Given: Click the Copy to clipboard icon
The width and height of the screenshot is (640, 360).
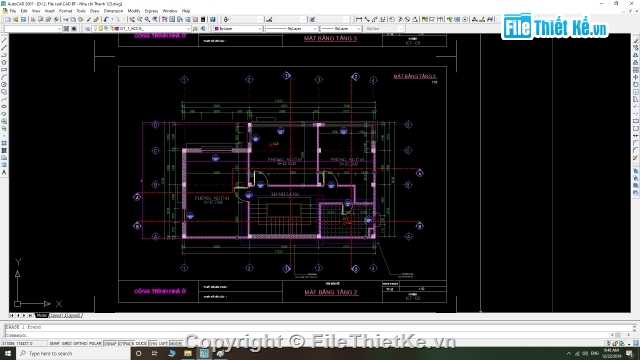Looking at the screenshot, I should tap(73, 19).
